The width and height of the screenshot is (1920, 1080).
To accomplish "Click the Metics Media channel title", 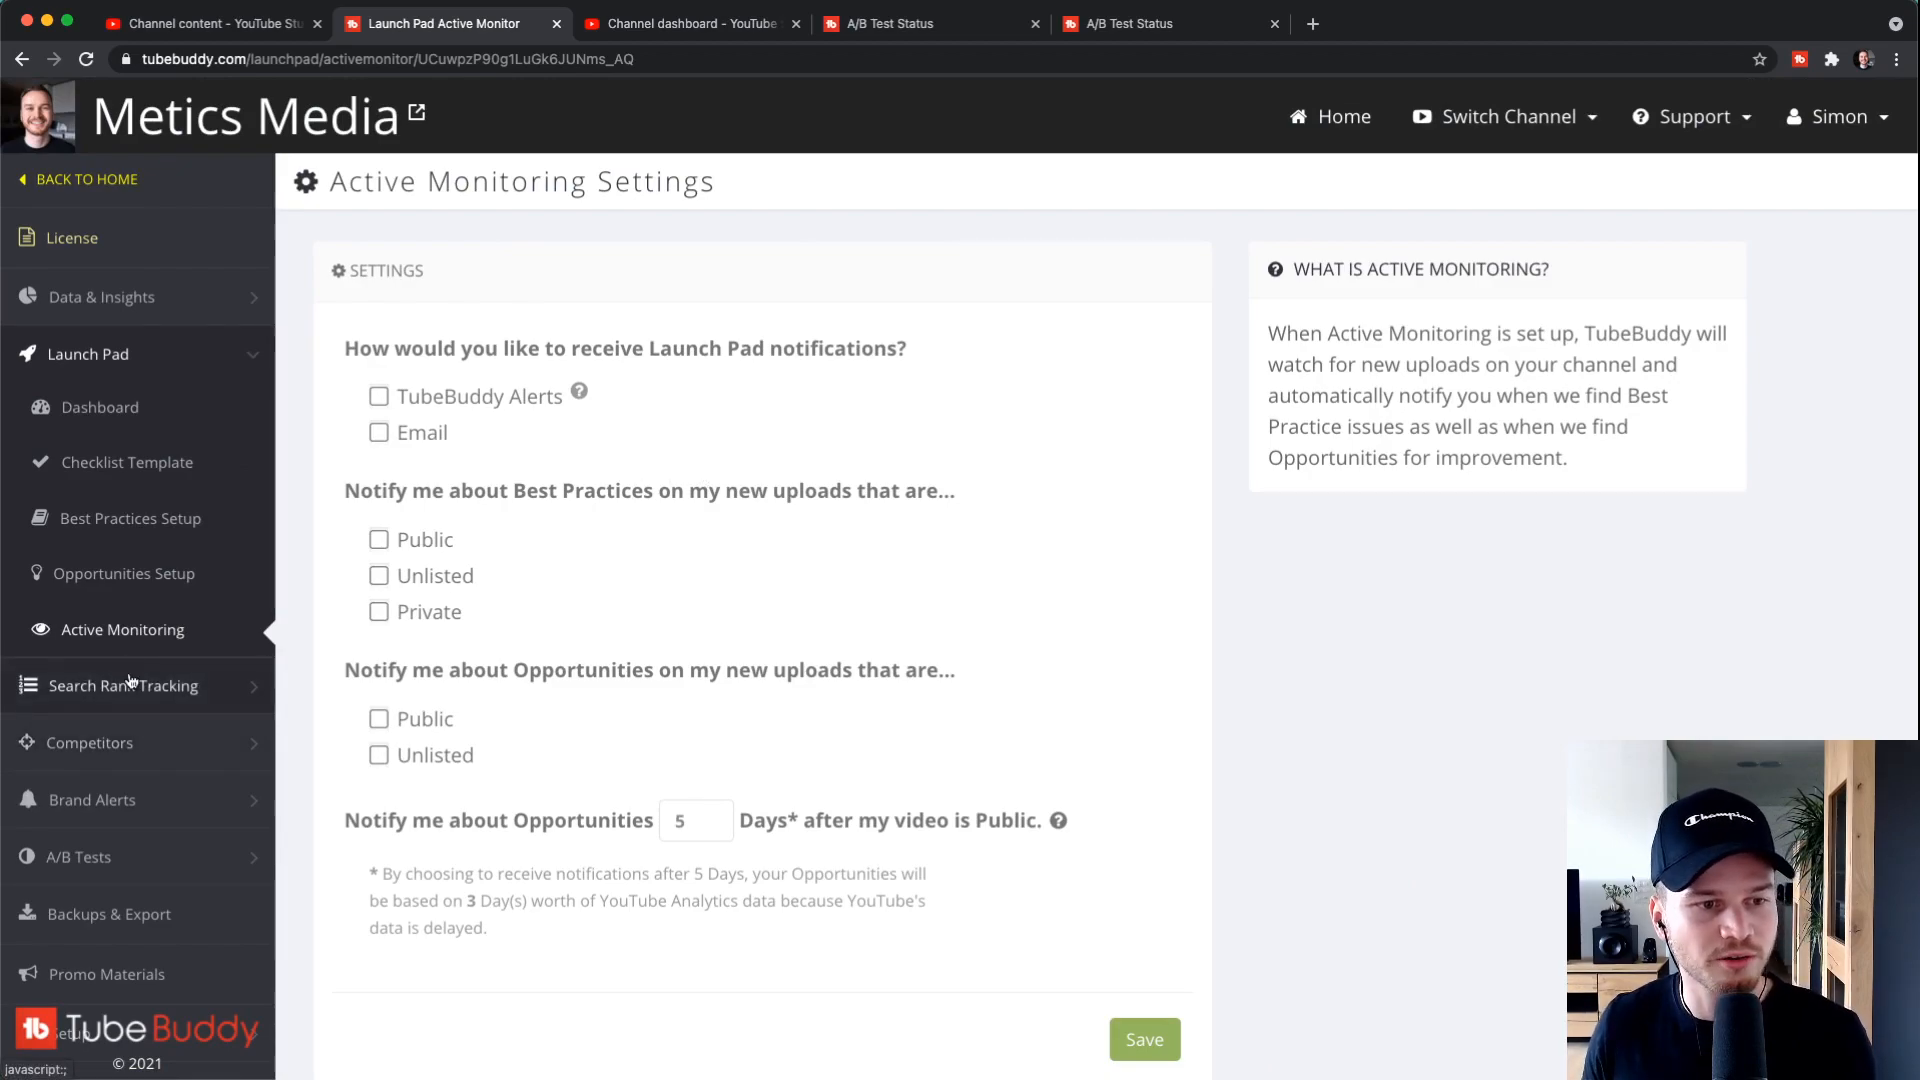I will 246,116.
